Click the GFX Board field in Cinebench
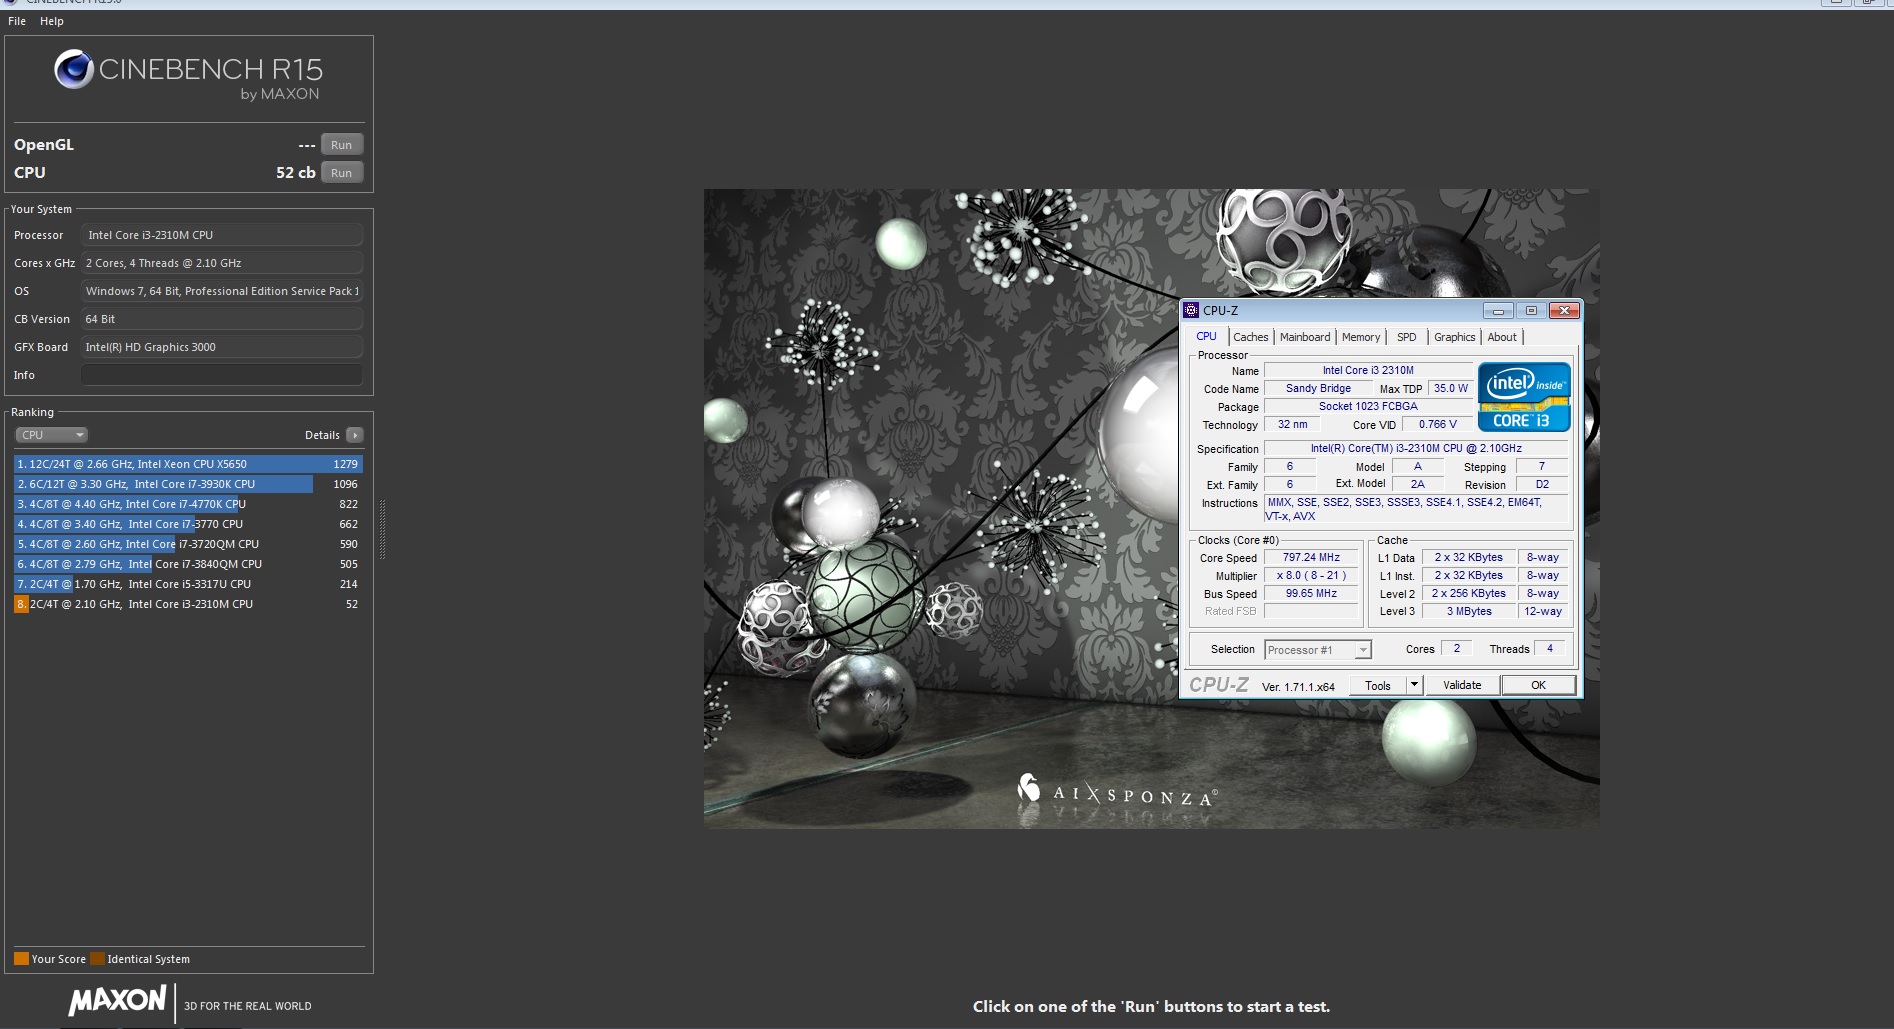This screenshot has height=1029, width=1894. [x=222, y=347]
